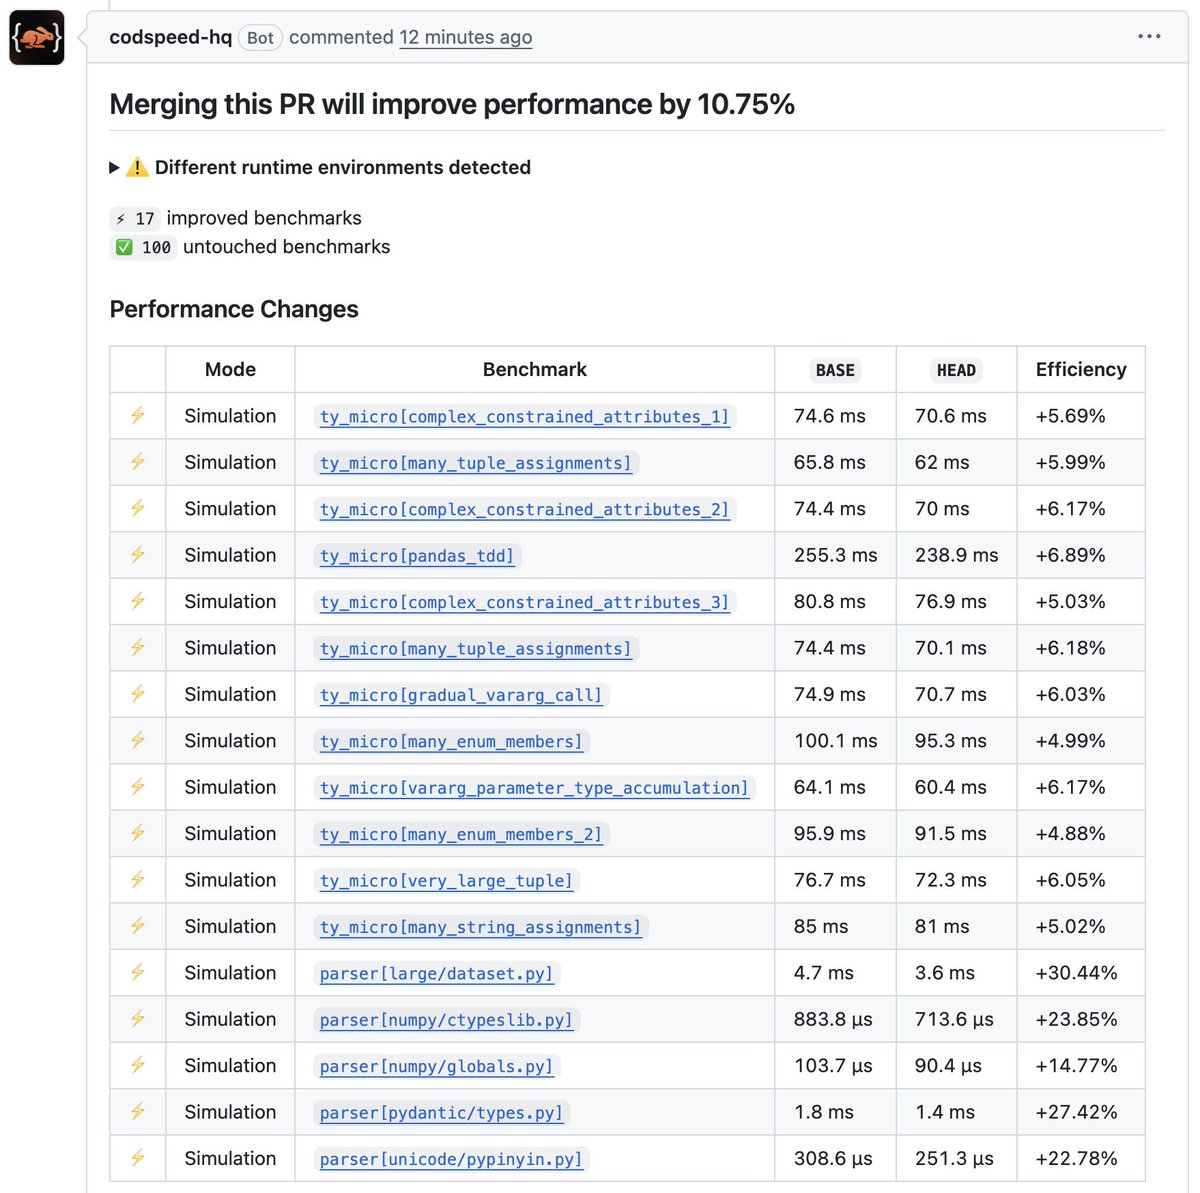Click the 'Mode' column header
Screen dimensions: 1200x1193
point(230,369)
